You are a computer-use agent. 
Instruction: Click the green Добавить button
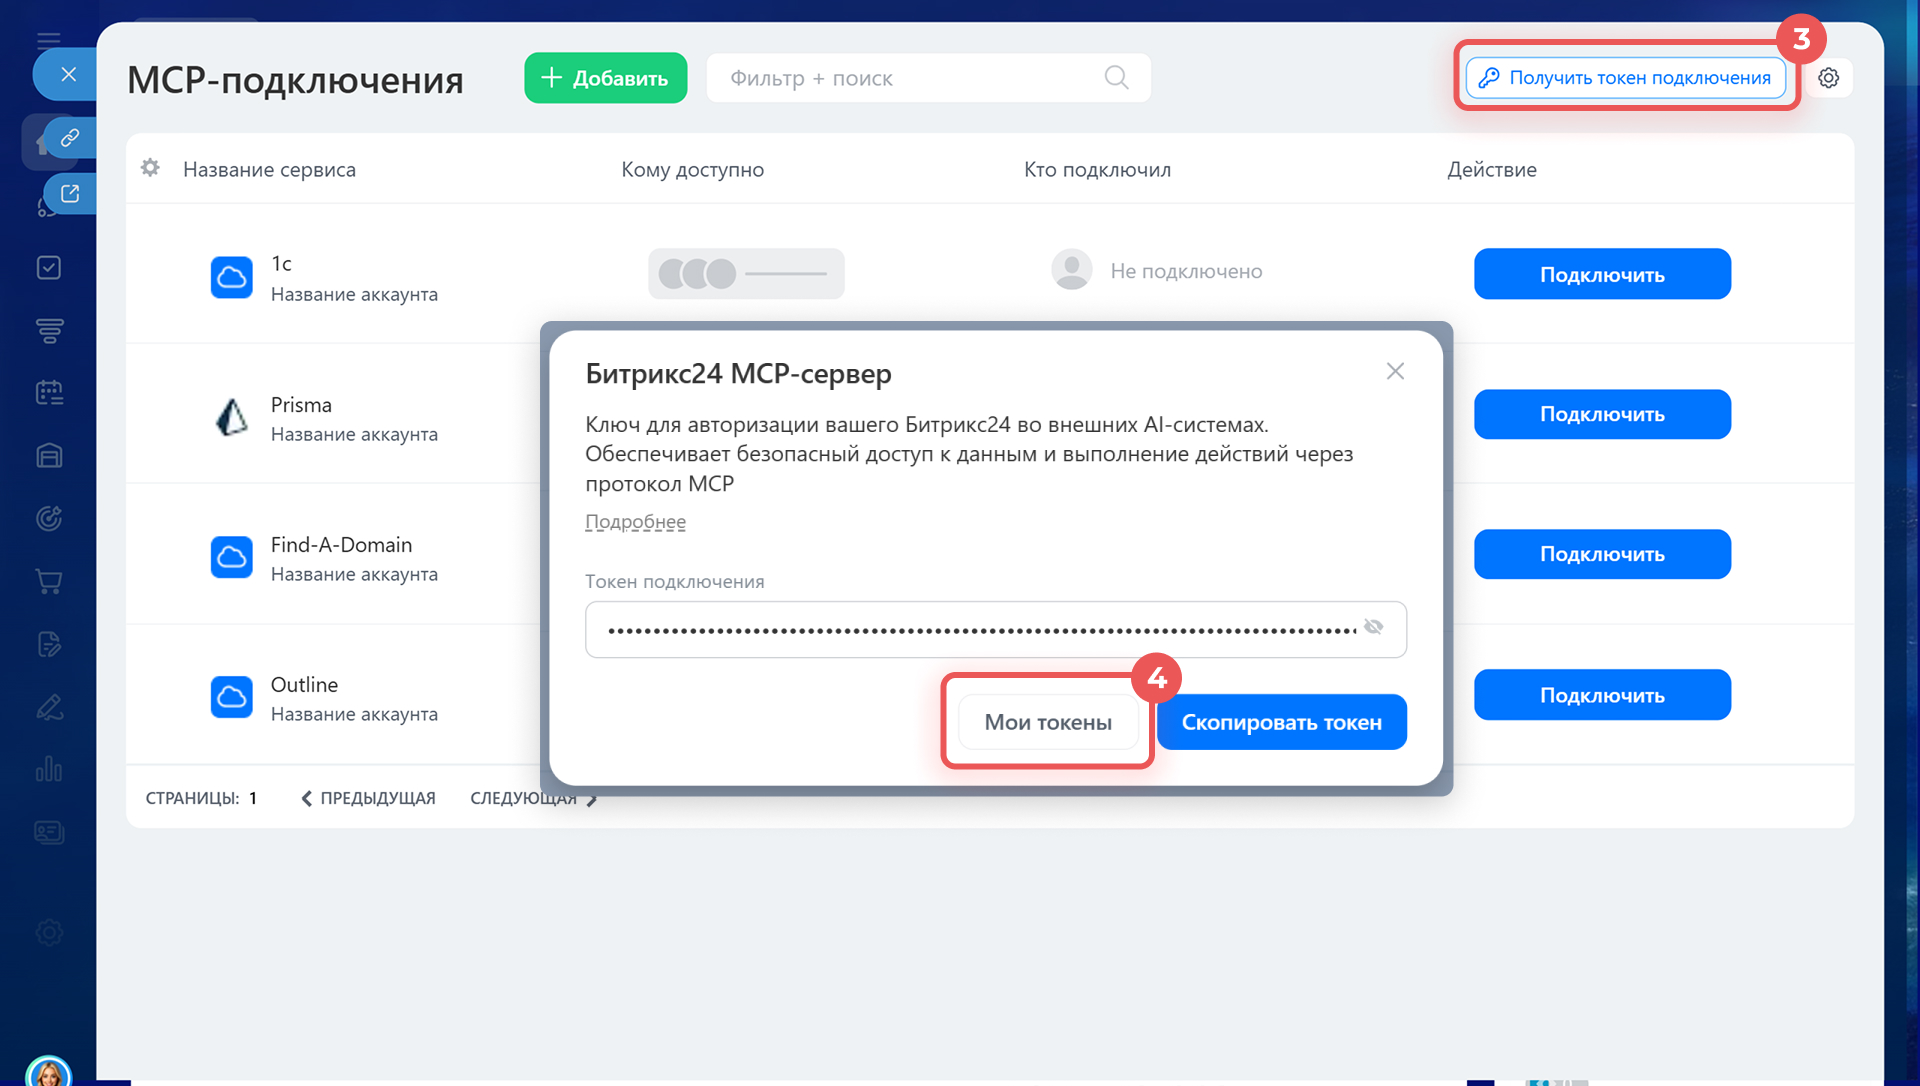tap(605, 78)
